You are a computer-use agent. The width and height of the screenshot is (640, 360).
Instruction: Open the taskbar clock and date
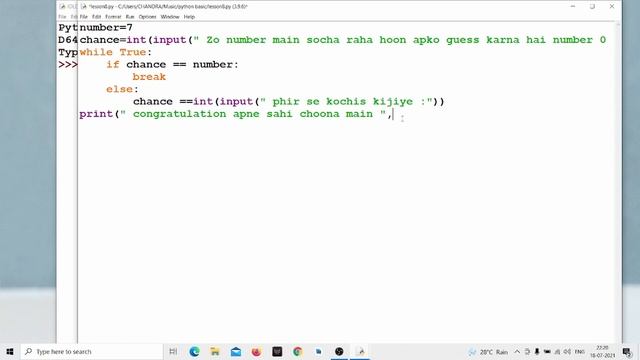pos(602,351)
